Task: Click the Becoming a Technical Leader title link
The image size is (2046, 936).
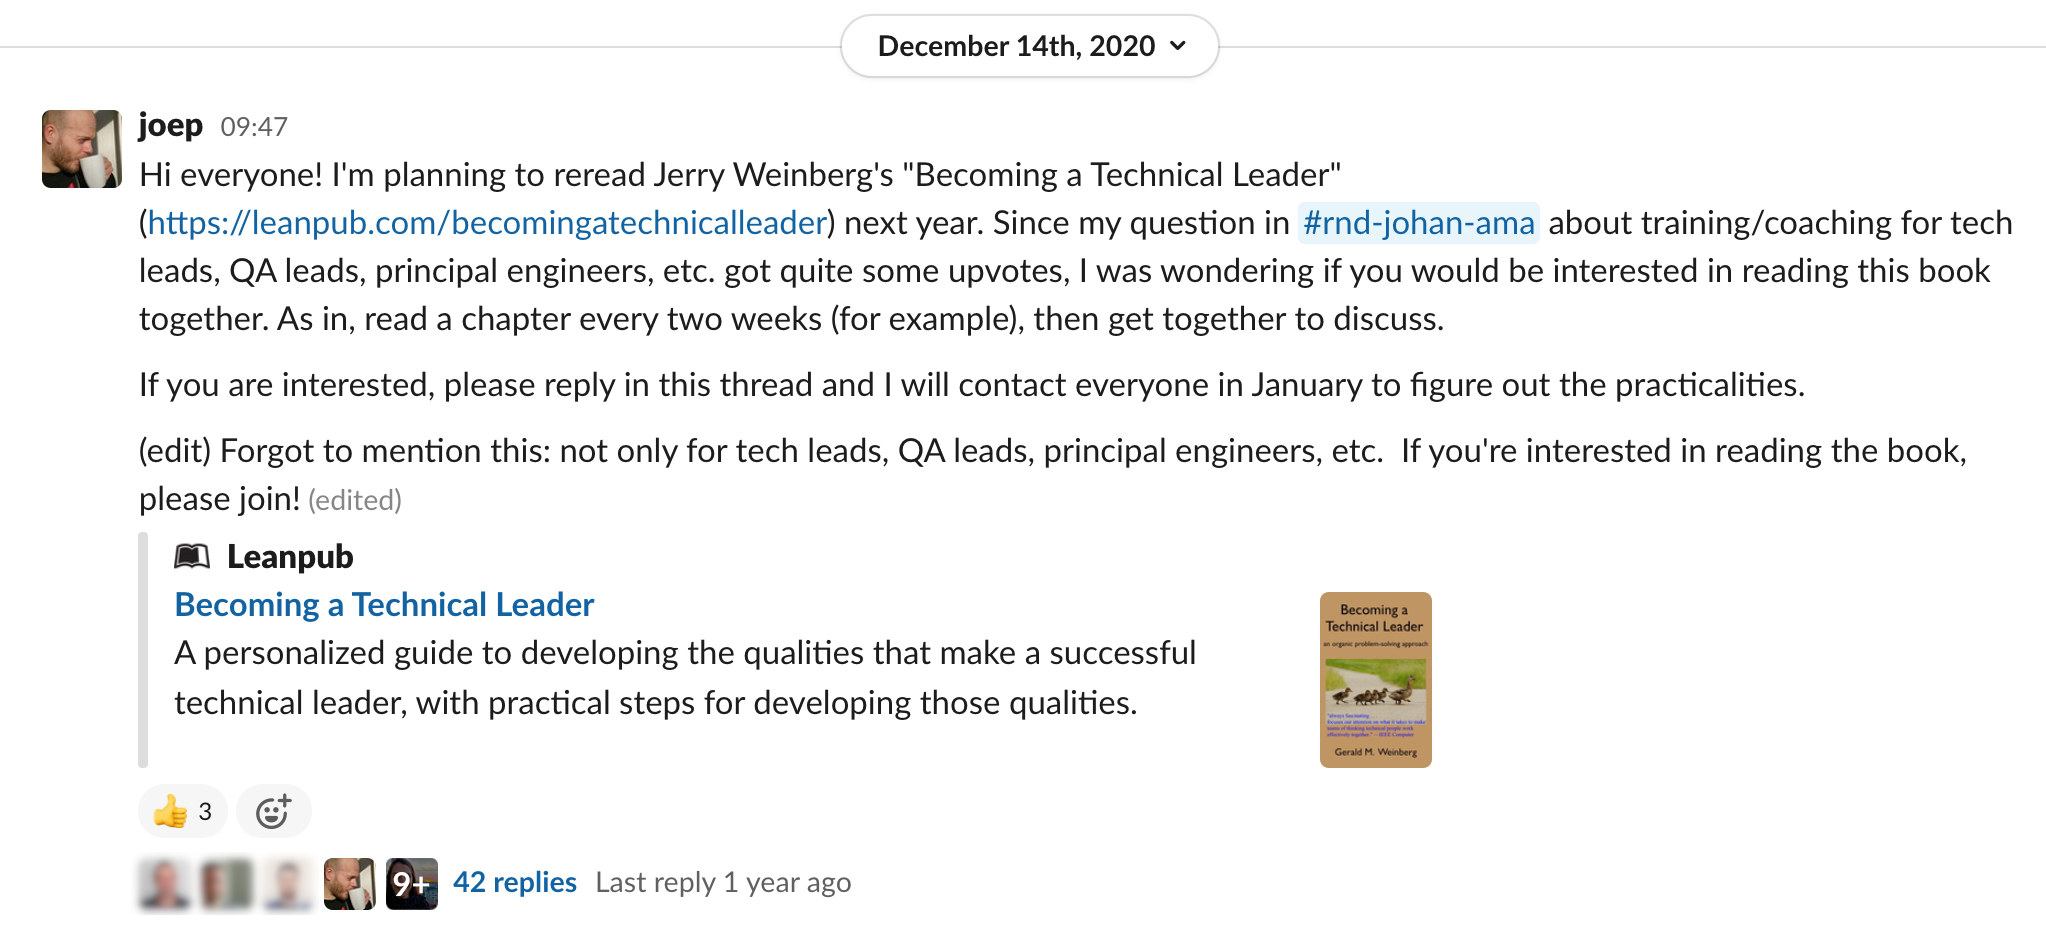Action: click(384, 604)
